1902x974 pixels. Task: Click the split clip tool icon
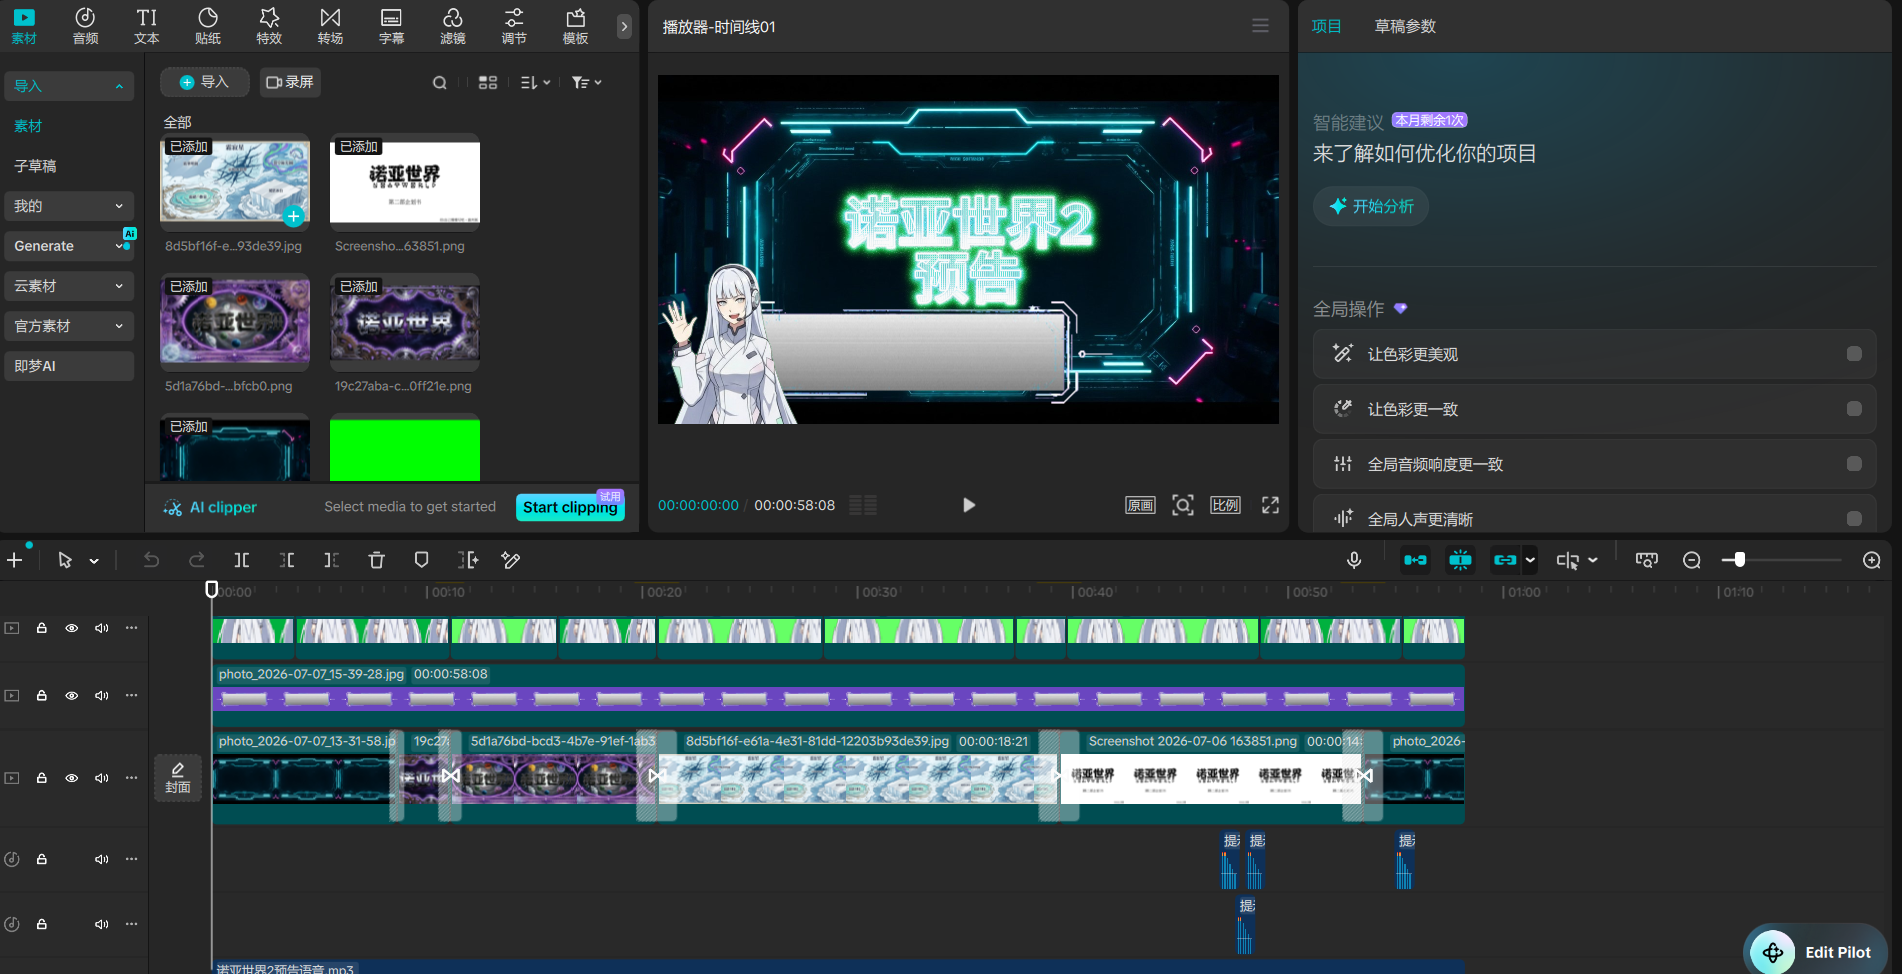tap(242, 560)
